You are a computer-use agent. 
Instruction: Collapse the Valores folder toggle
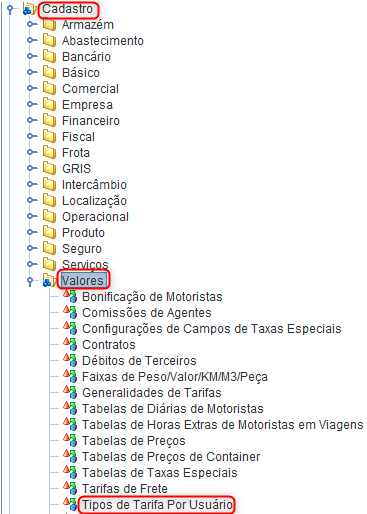coord(30,281)
